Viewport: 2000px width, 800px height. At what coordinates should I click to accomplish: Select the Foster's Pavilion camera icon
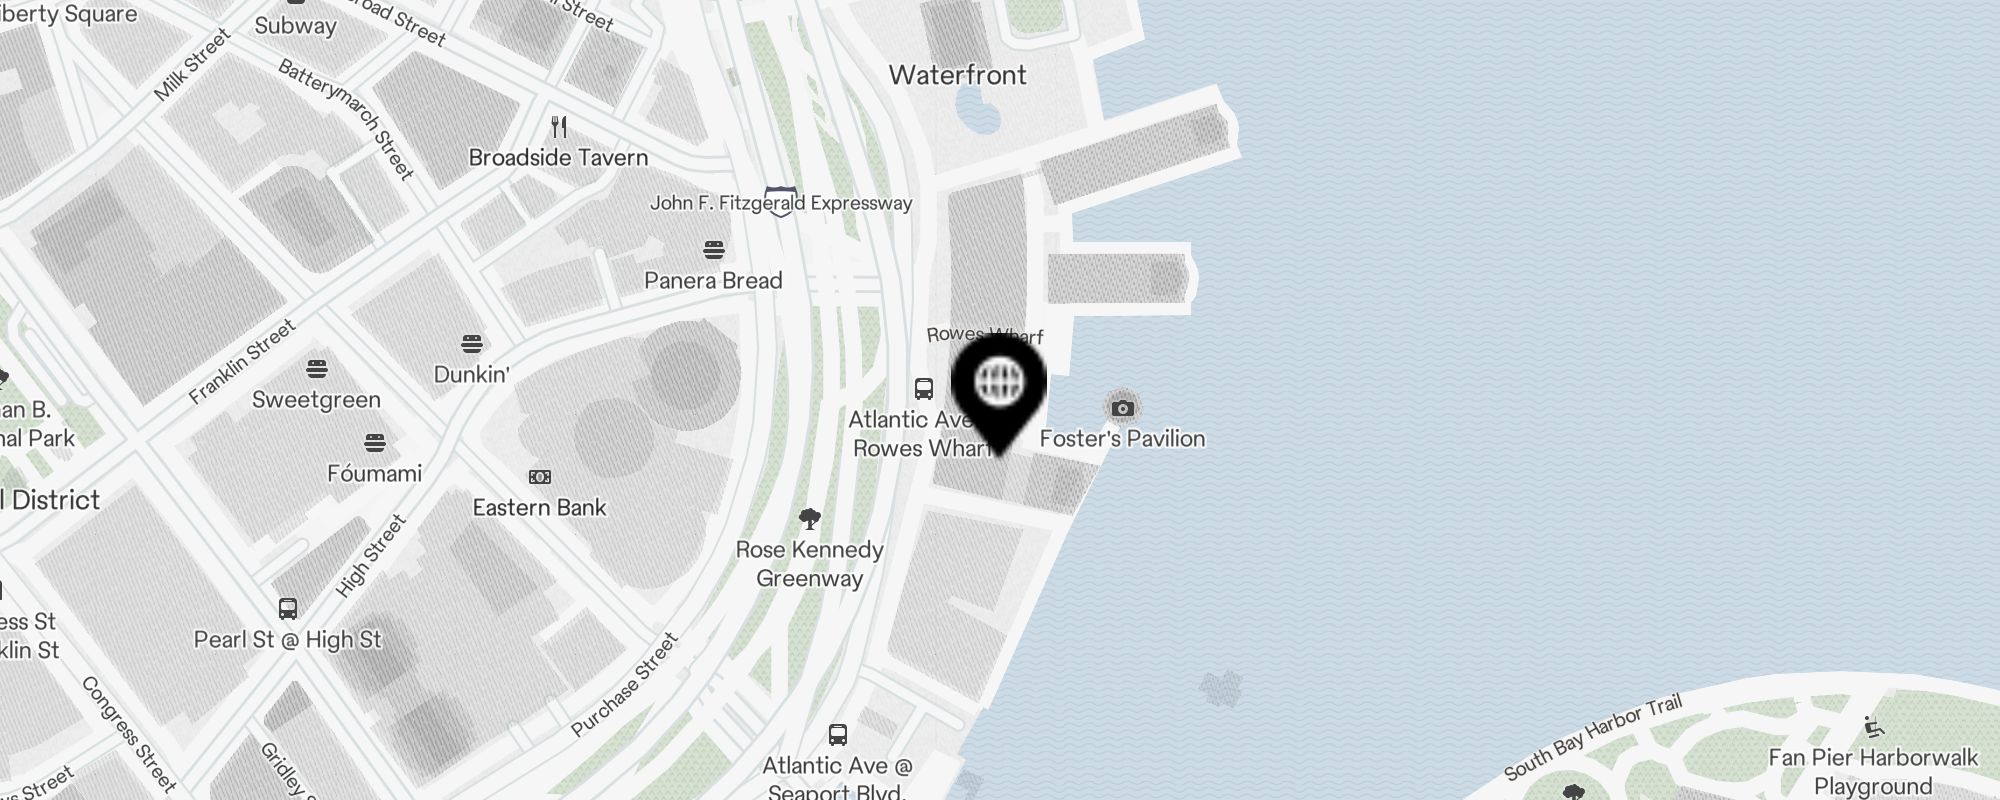click(x=1122, y=408)
